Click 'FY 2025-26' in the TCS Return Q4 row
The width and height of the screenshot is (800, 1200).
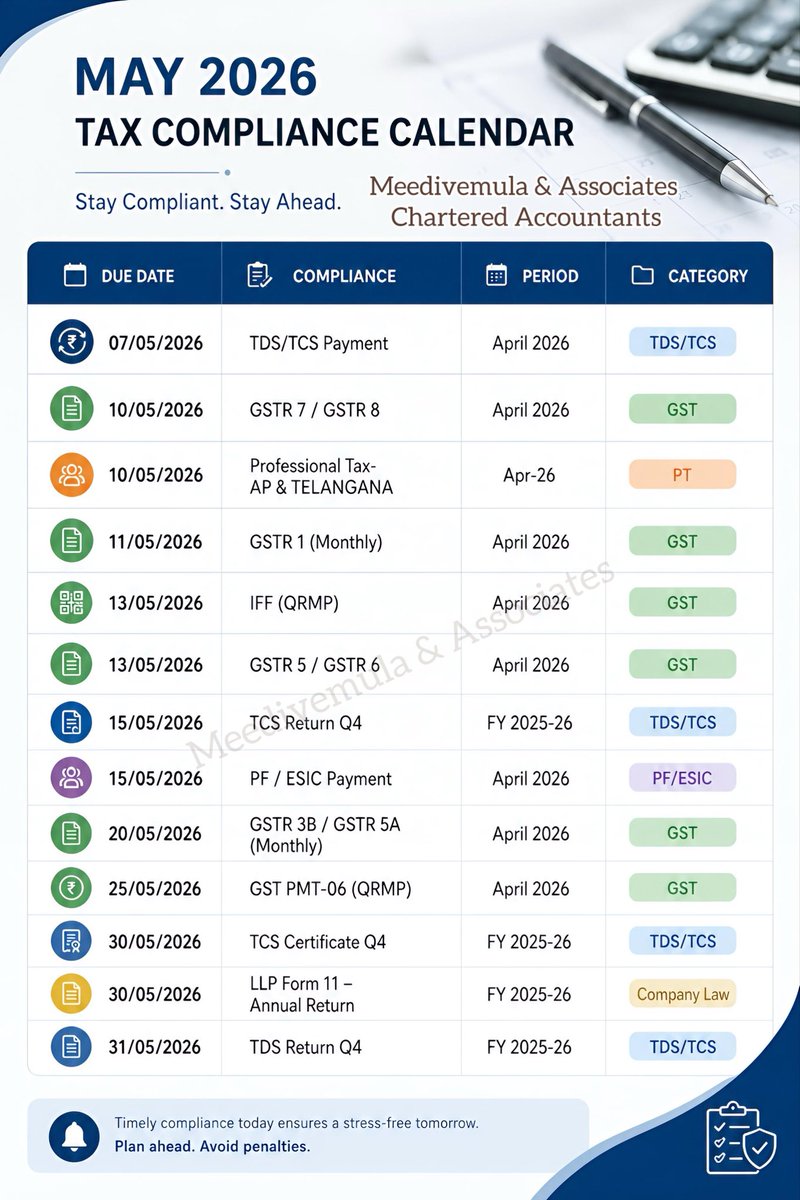coord(530,722)
